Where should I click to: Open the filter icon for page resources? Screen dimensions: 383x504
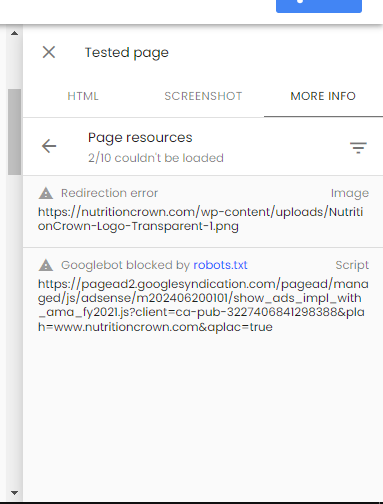[x=358, y=148]
